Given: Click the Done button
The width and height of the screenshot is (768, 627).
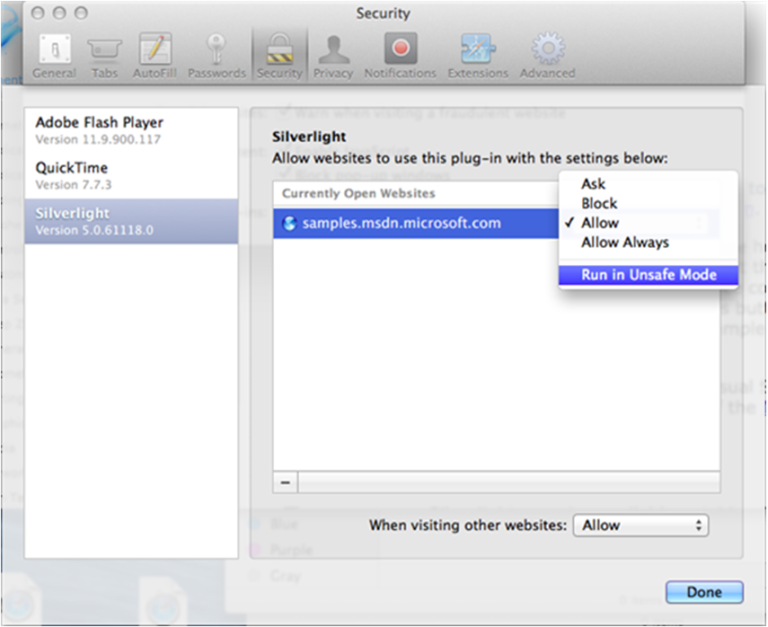Looking at the screenshot, I should coord(704,592).
